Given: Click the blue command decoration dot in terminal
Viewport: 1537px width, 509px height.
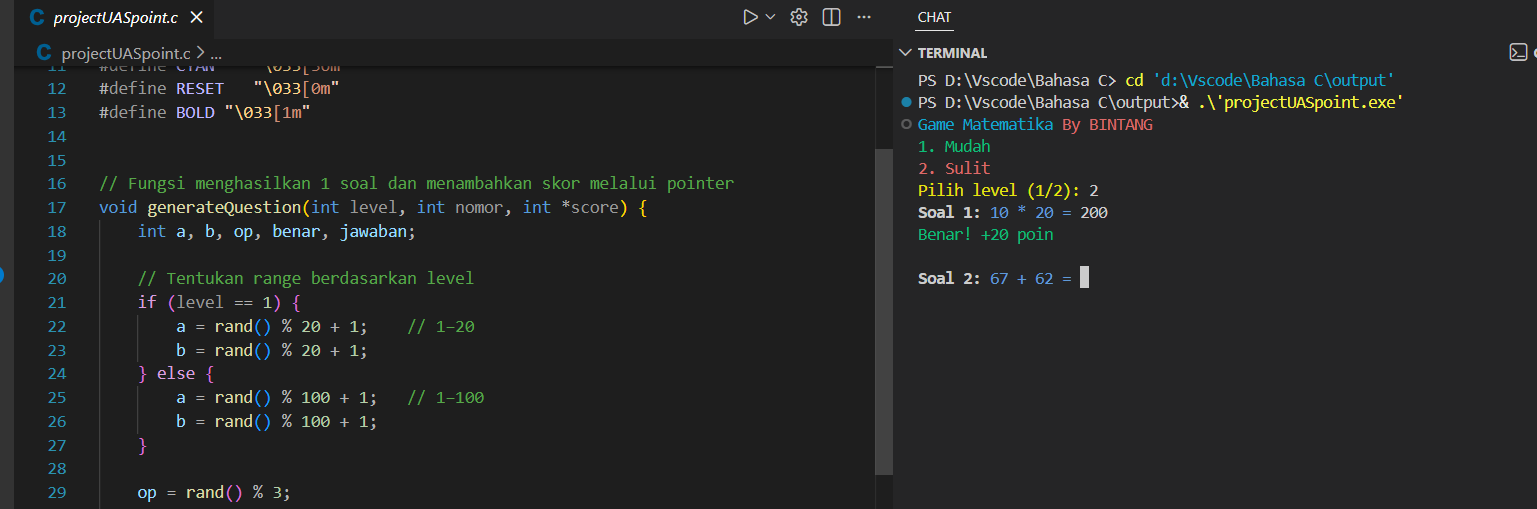Looking at the screenshot, I should 906,103.
